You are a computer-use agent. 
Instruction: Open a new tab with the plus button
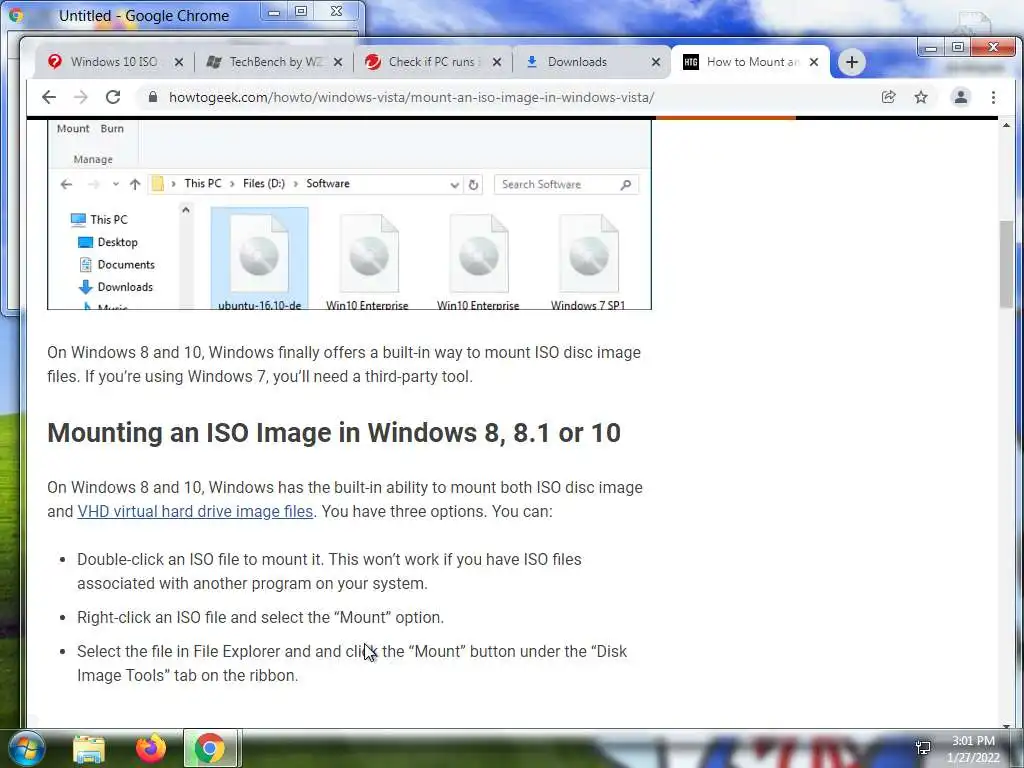click(x=852, y=62)
